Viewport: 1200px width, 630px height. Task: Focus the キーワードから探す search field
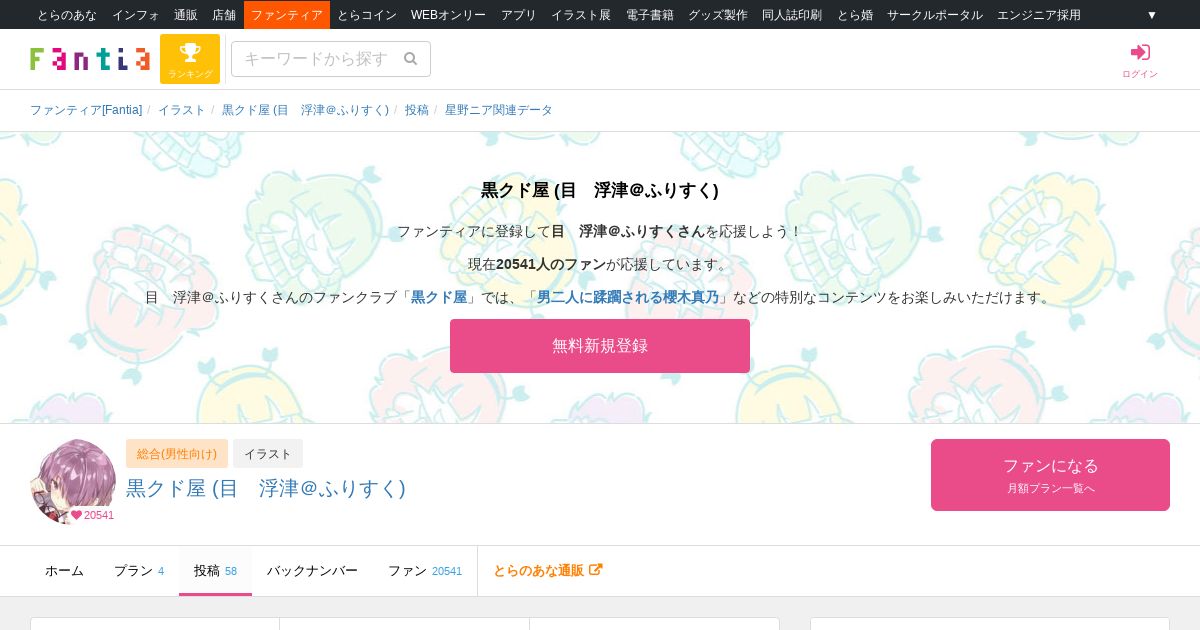click(x=331, y=59)
